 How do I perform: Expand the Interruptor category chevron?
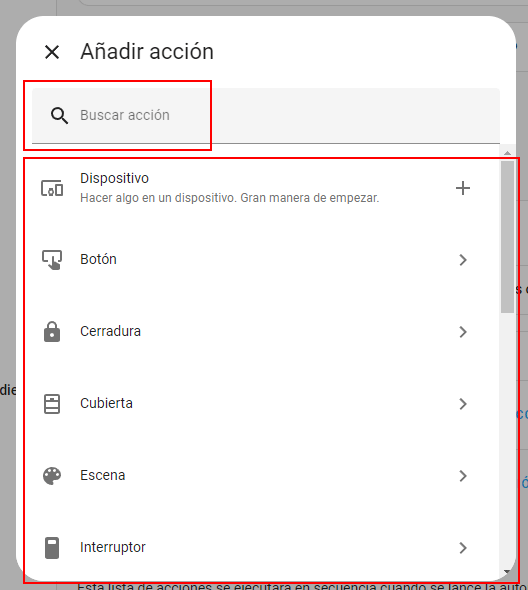[463, 548]
